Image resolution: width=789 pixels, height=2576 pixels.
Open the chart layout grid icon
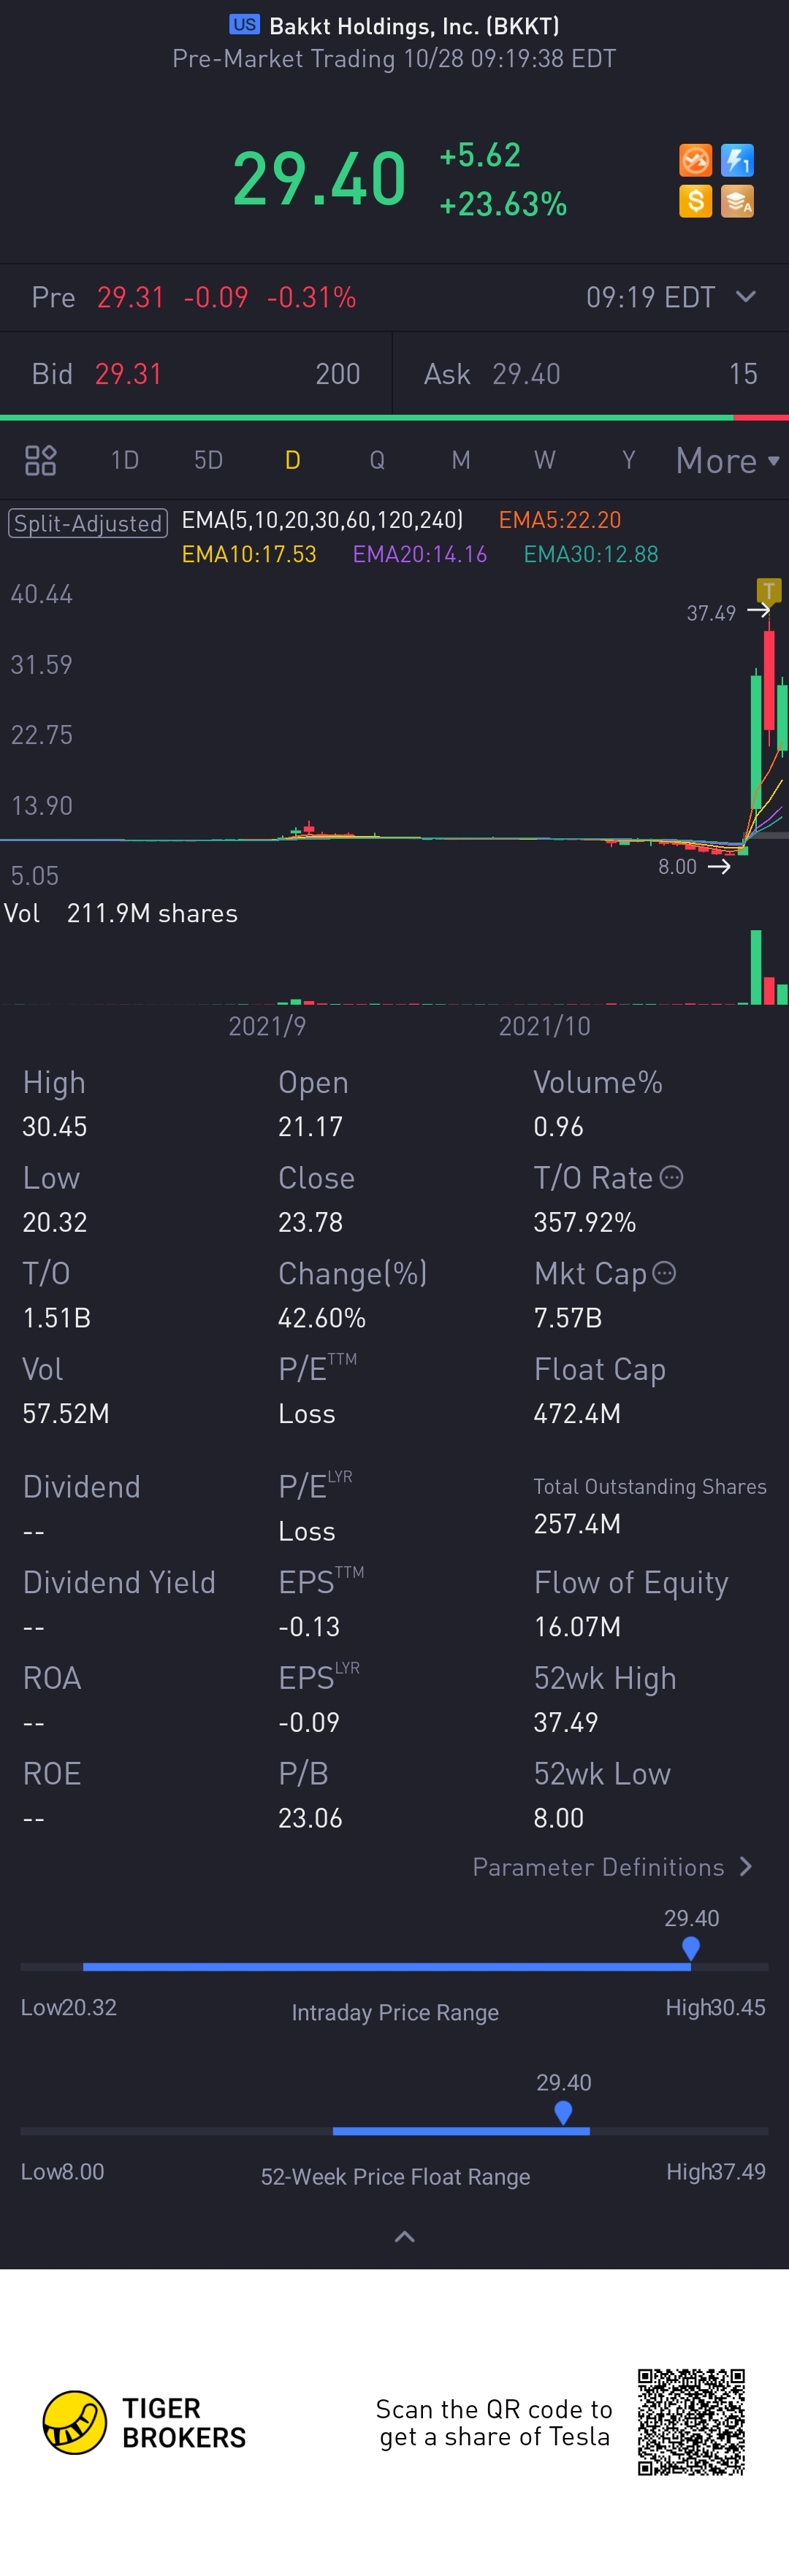[40, 460]
